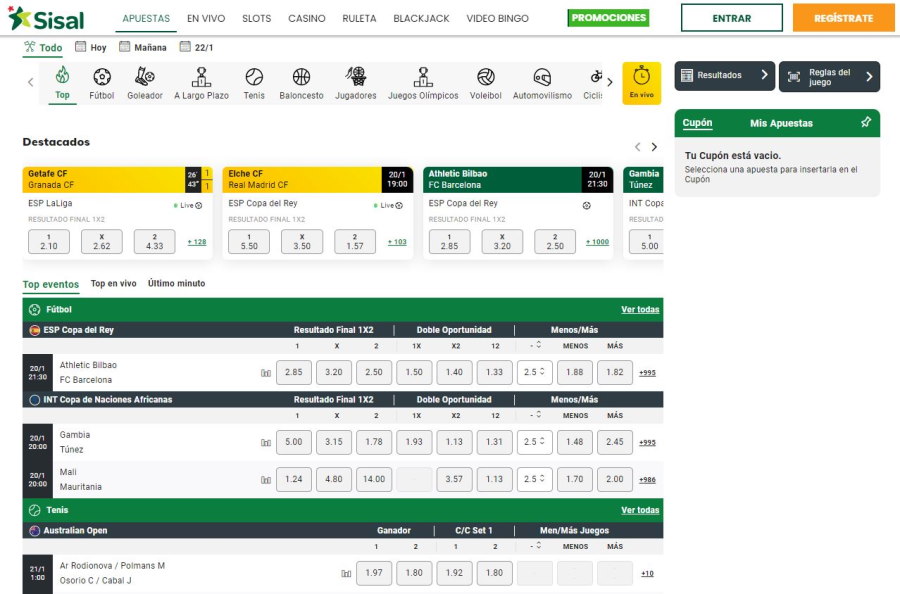This screenshot has height=594, width=900.
Task: Click the Sisal logo
Action: click(x=46, y=18)
